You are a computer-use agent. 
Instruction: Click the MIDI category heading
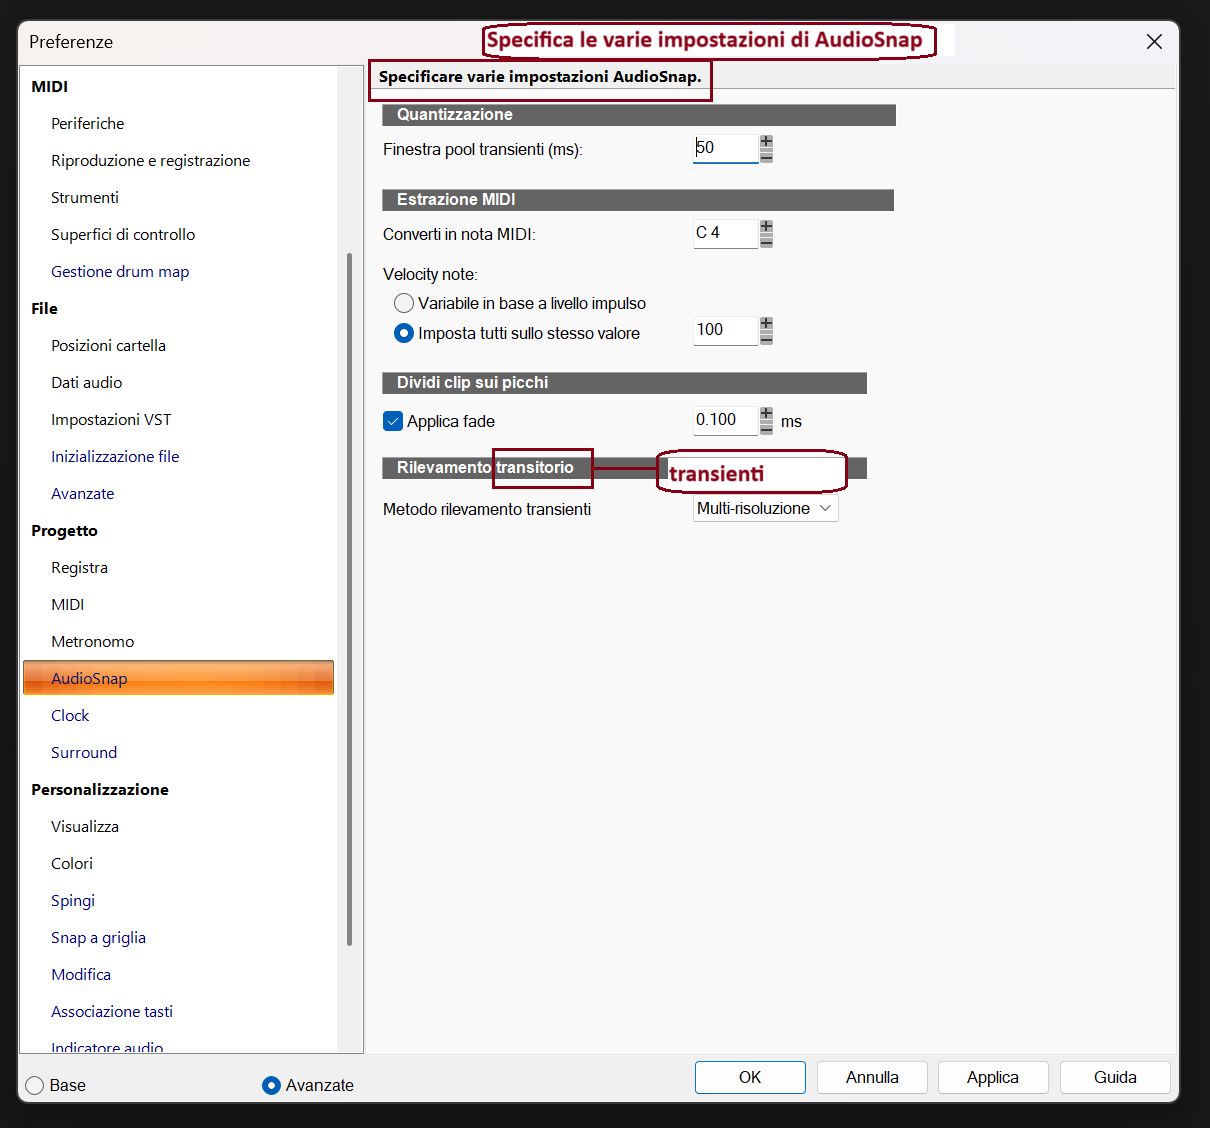tap(50, 86)
